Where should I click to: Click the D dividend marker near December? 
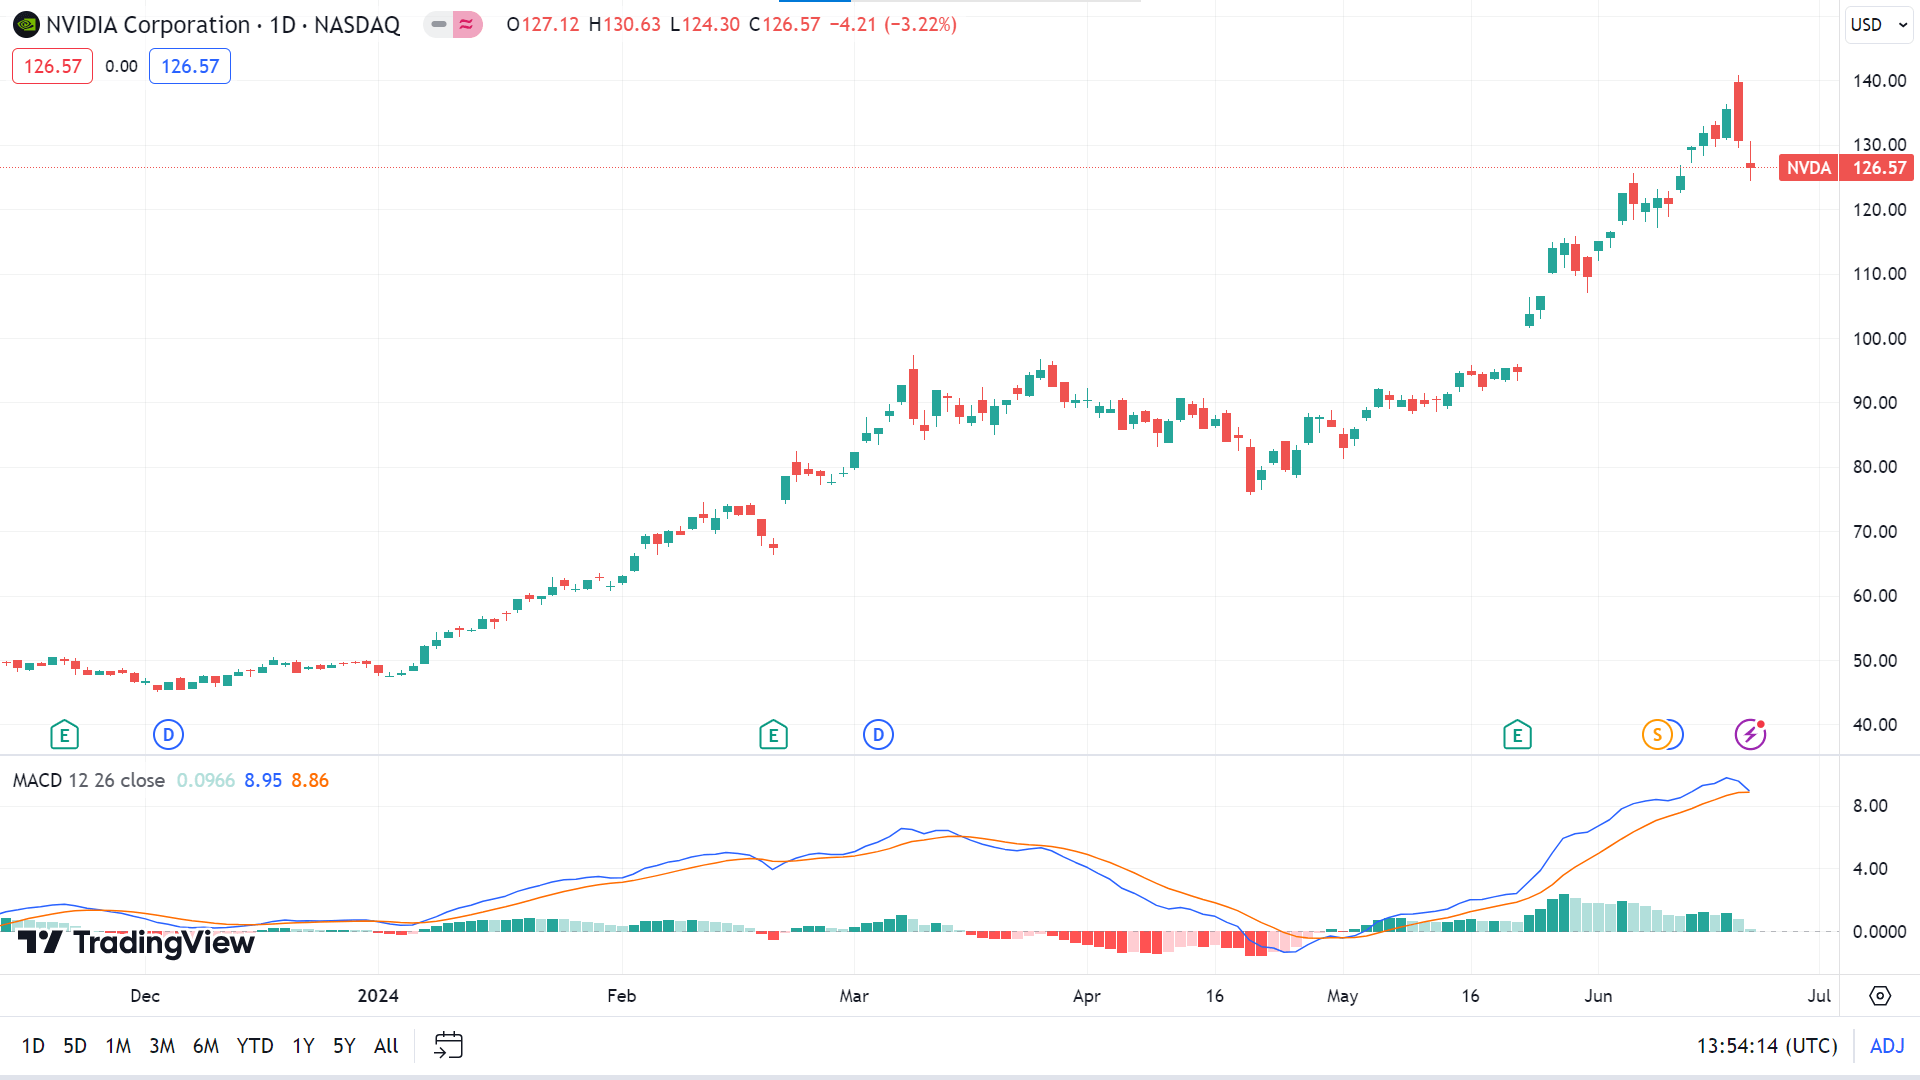coord(168,735)
